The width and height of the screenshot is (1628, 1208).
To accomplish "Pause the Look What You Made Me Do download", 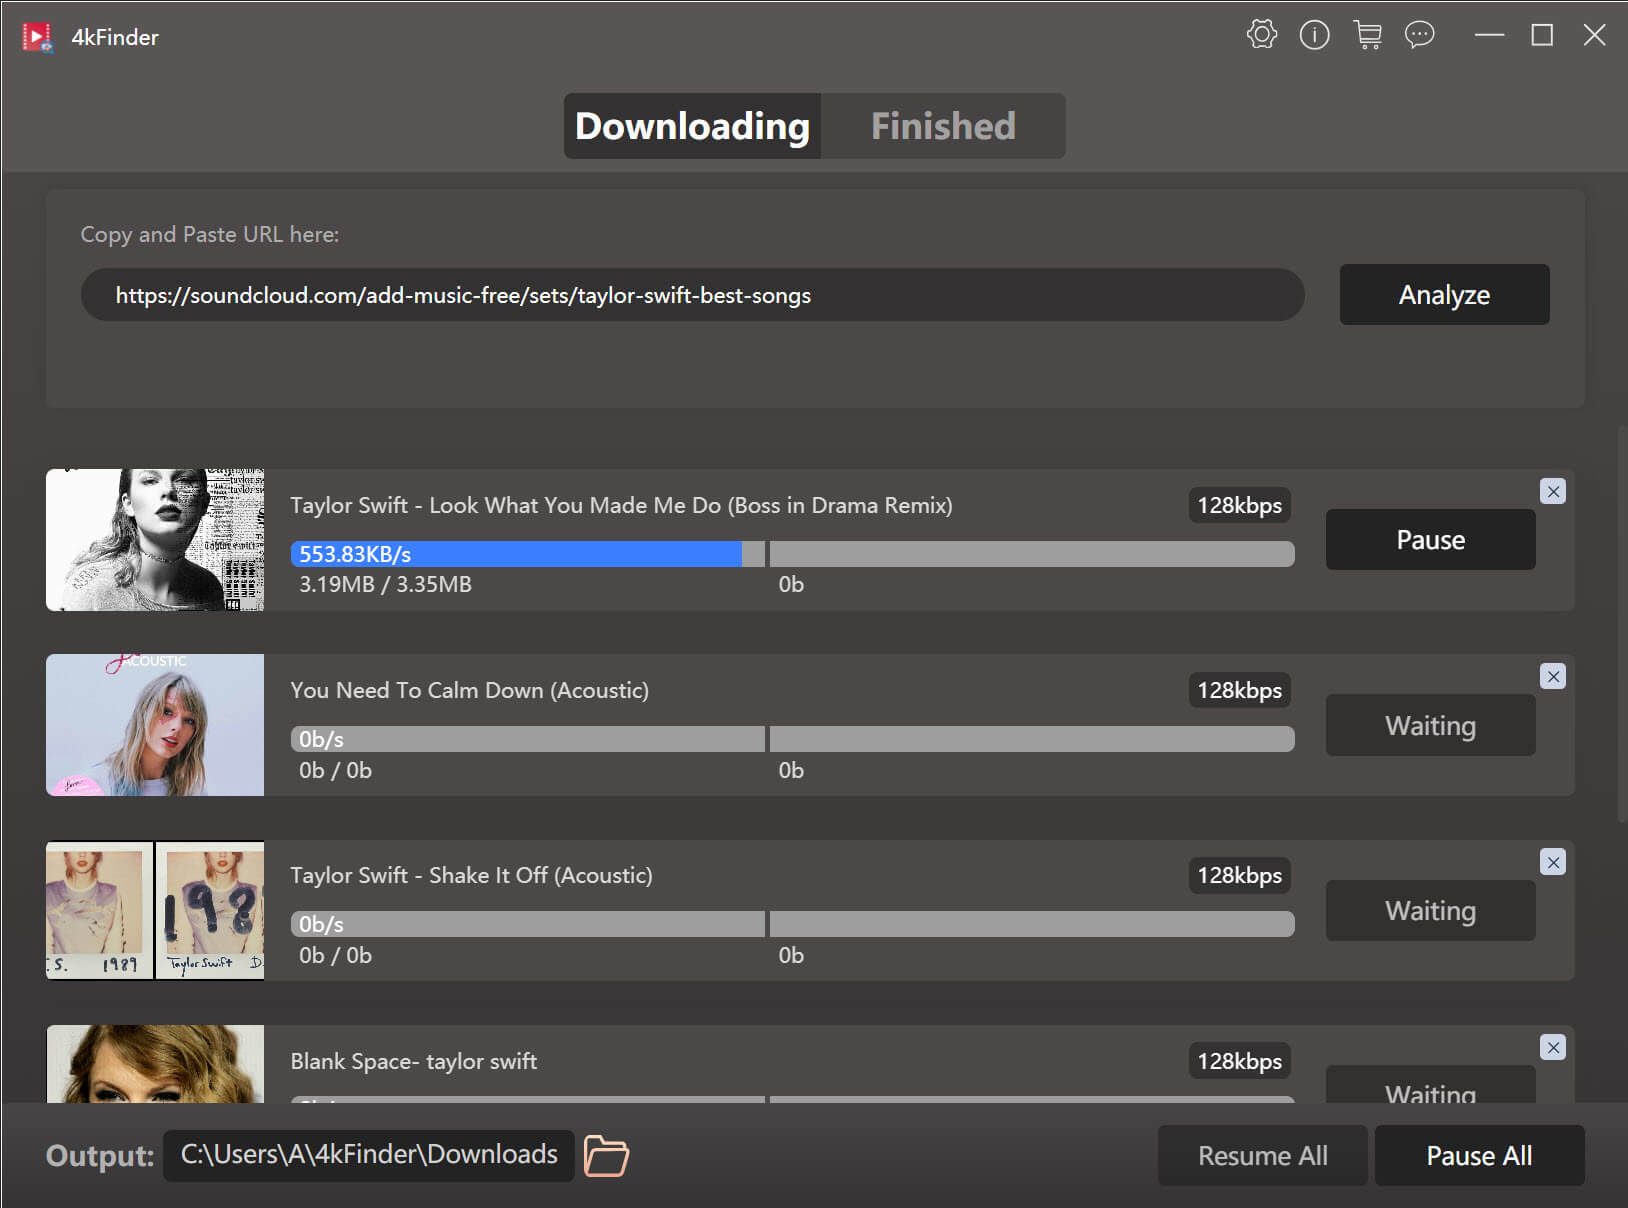I will click(x=1430, y=540).
